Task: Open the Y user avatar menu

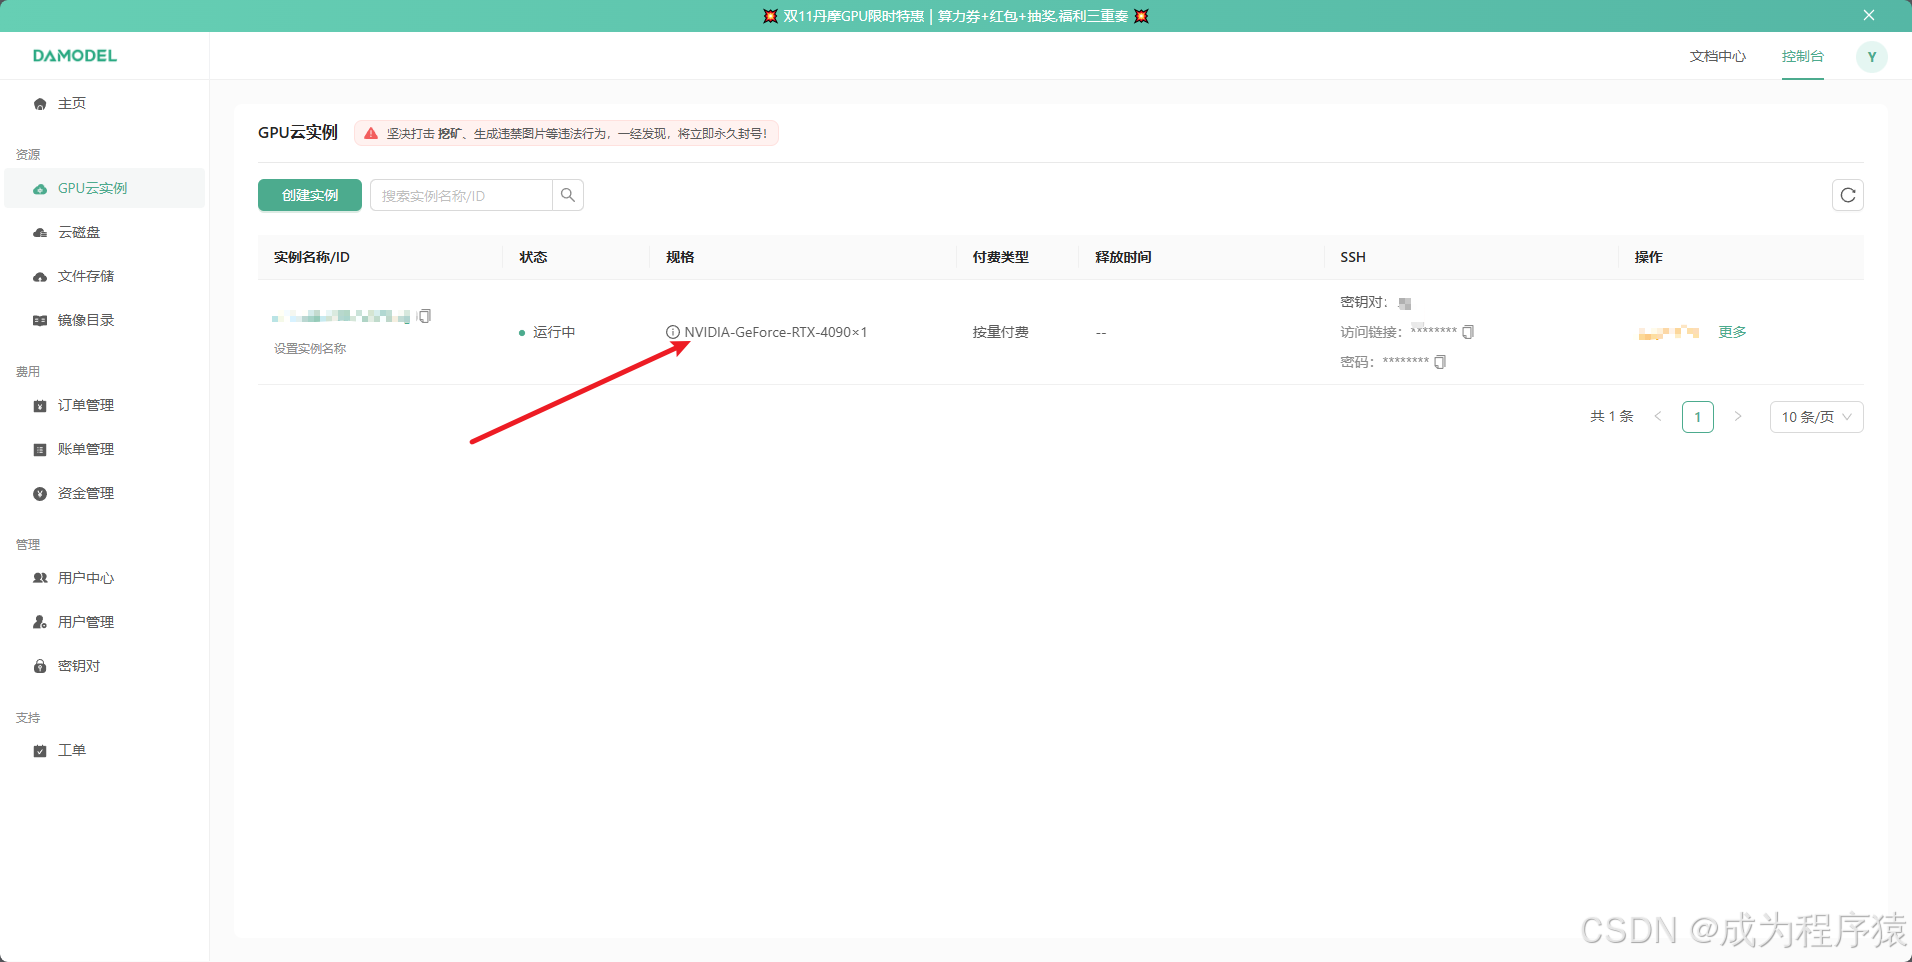Action: coord(1871,57)
